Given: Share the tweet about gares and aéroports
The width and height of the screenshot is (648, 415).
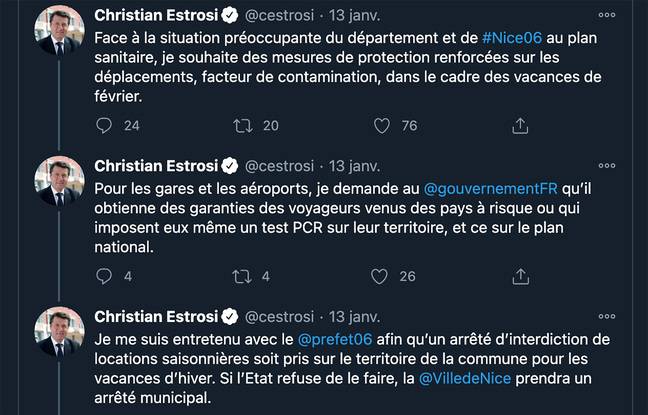Looking at the screenshot, I should [x=519, y=276].
